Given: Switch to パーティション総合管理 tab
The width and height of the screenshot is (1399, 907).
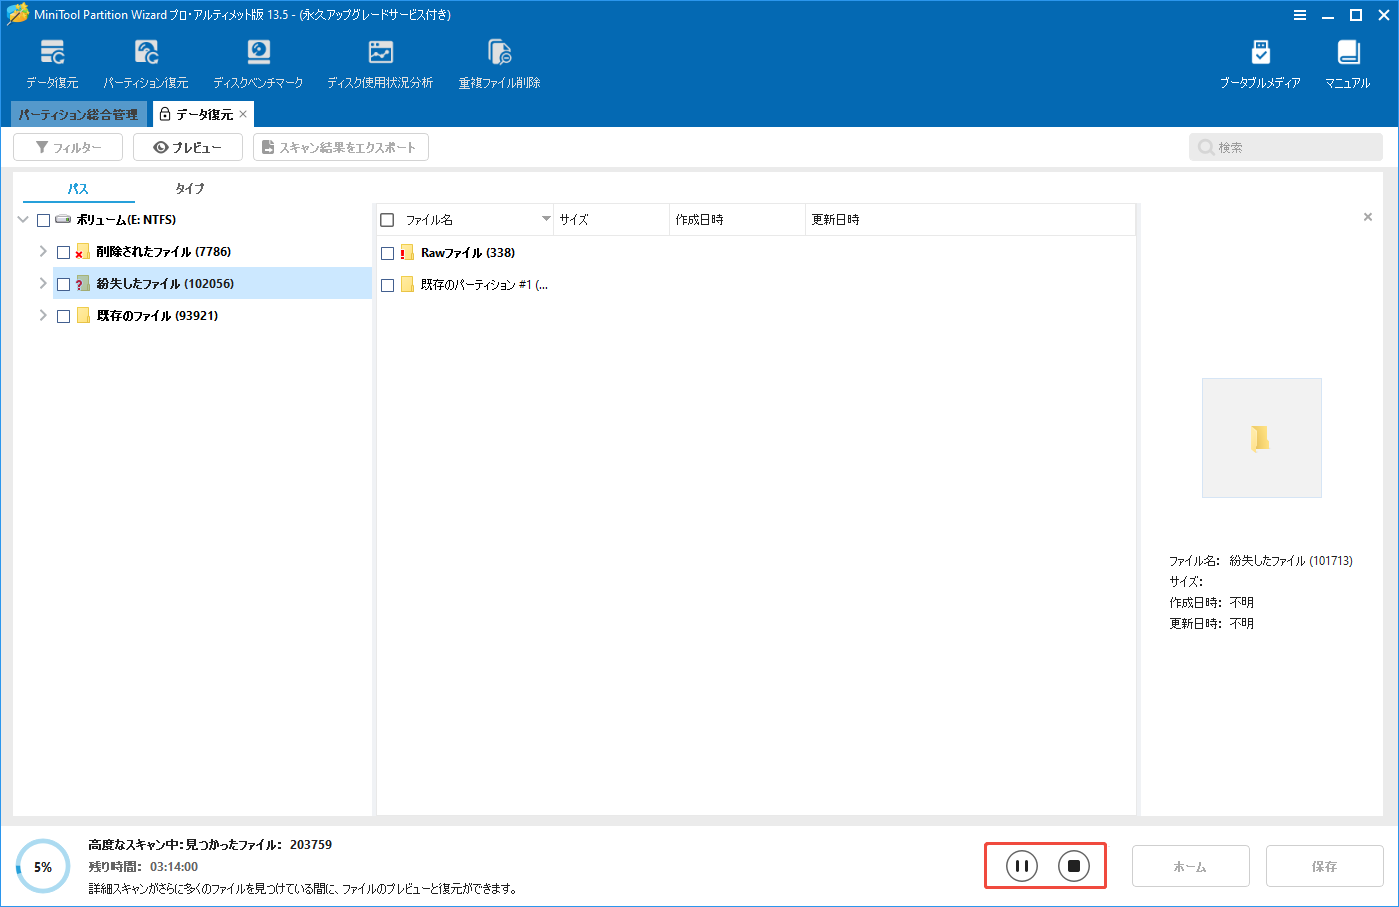Looking at the screenshot, I should coord(75,113).
